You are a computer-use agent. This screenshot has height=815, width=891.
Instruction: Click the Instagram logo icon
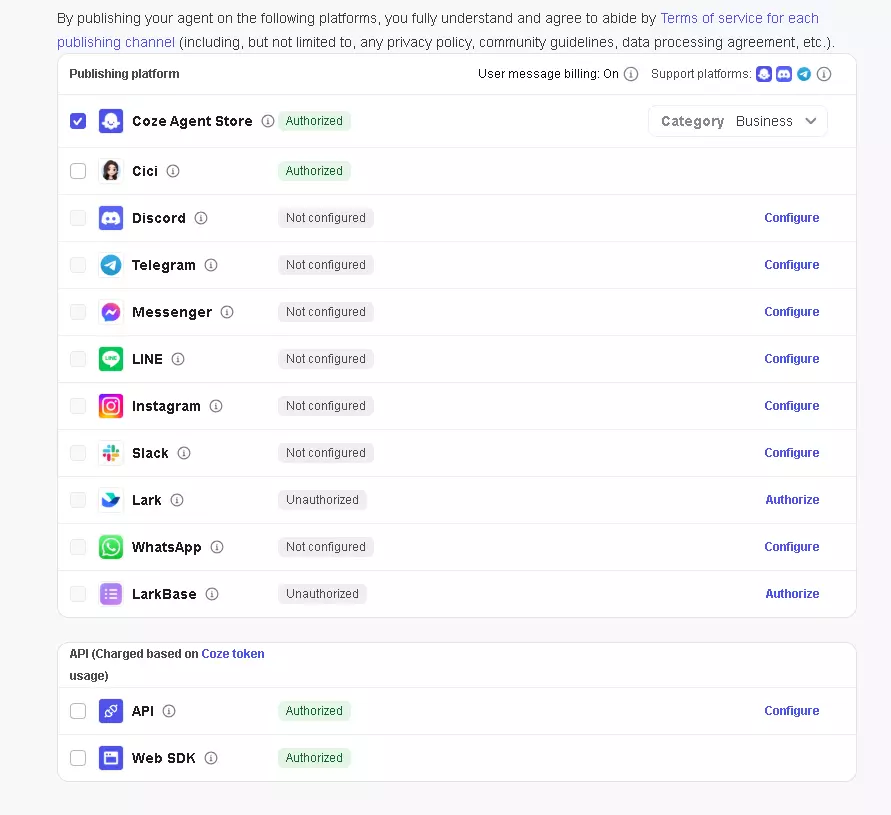(x=111, y=406)
